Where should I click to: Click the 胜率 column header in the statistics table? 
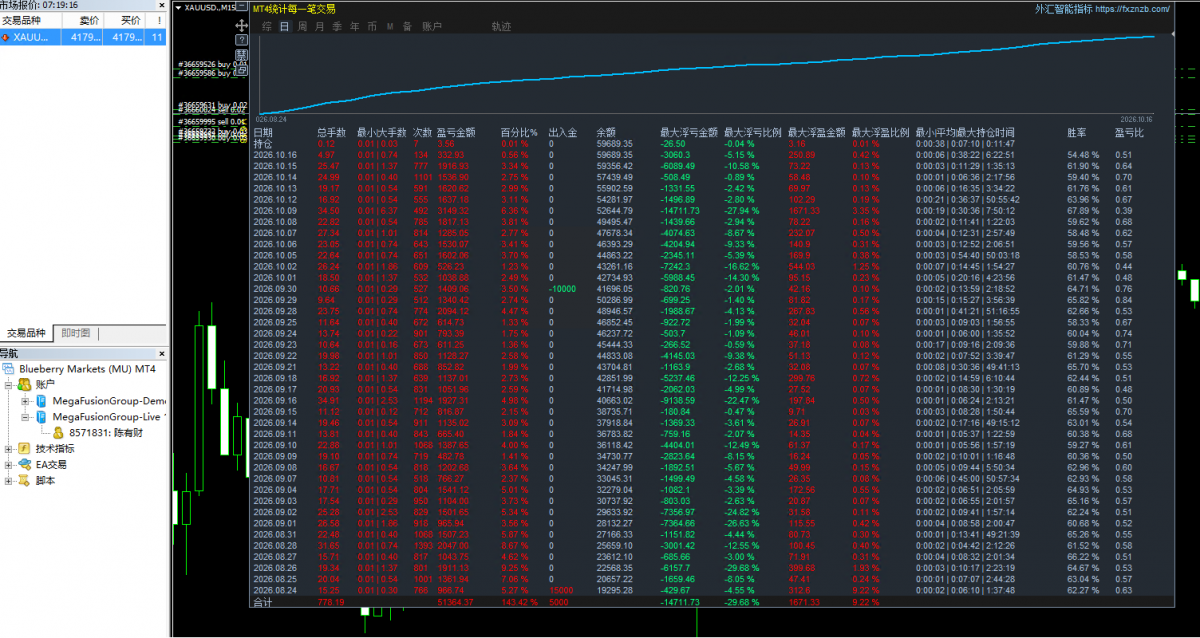coord(1078,132)
